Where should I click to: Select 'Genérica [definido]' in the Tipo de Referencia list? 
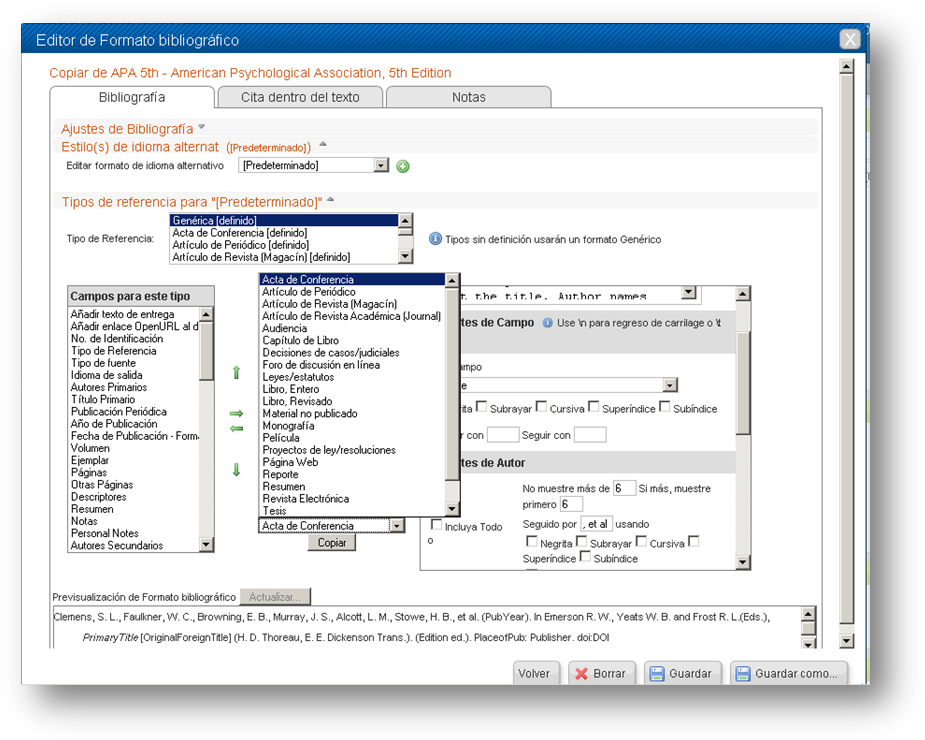(x=284, y=221)
